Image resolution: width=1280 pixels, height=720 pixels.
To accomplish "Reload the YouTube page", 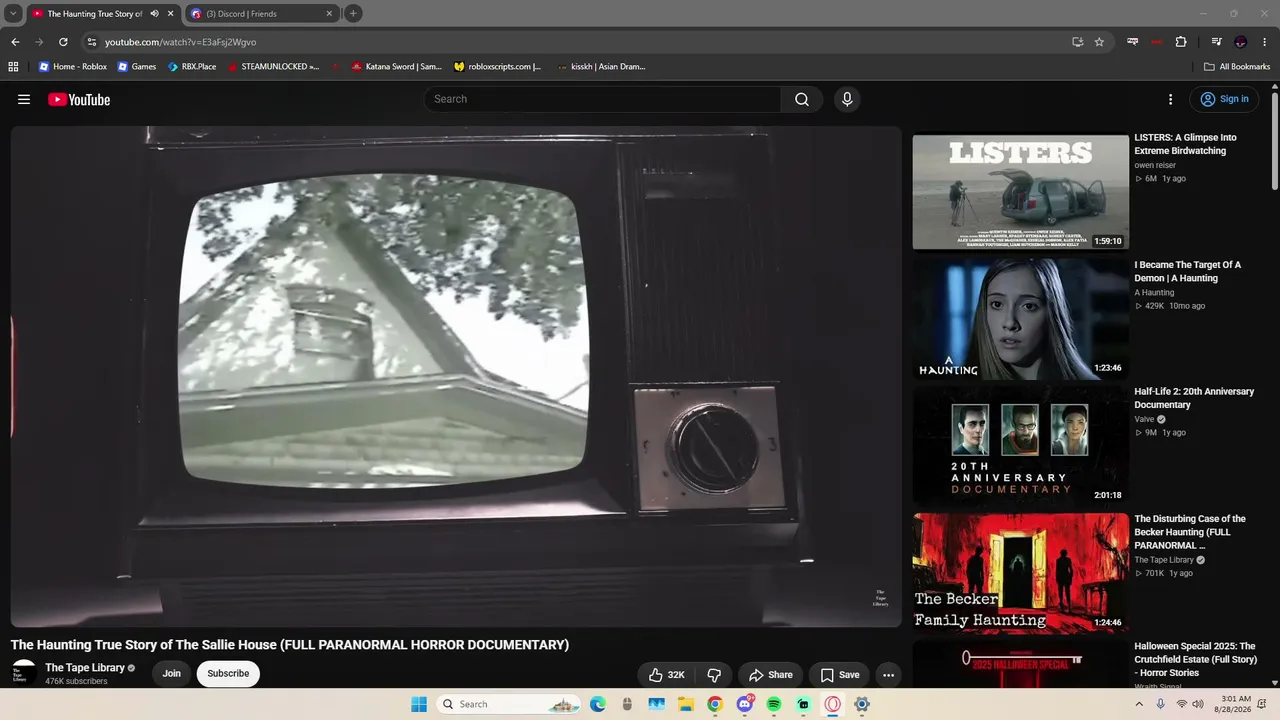I will coord(63,42).
